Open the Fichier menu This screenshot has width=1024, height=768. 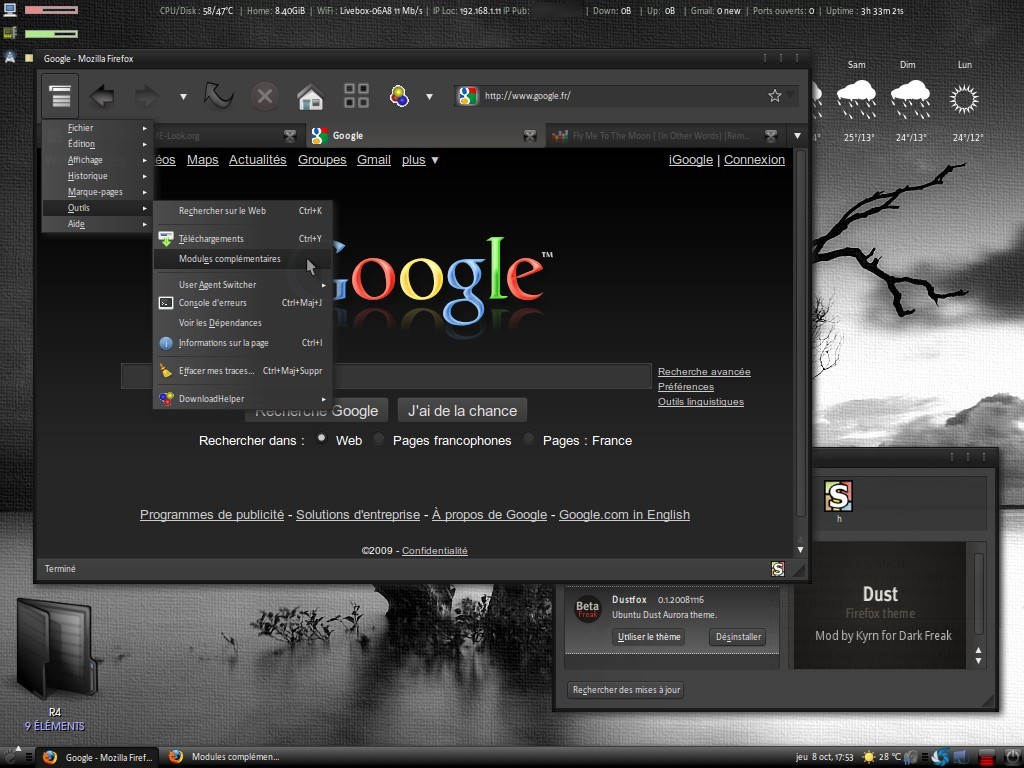tap(97, 128)
